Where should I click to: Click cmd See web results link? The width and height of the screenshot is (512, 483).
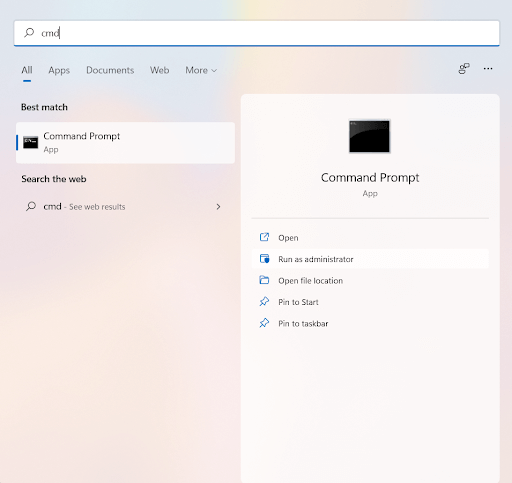84,207
